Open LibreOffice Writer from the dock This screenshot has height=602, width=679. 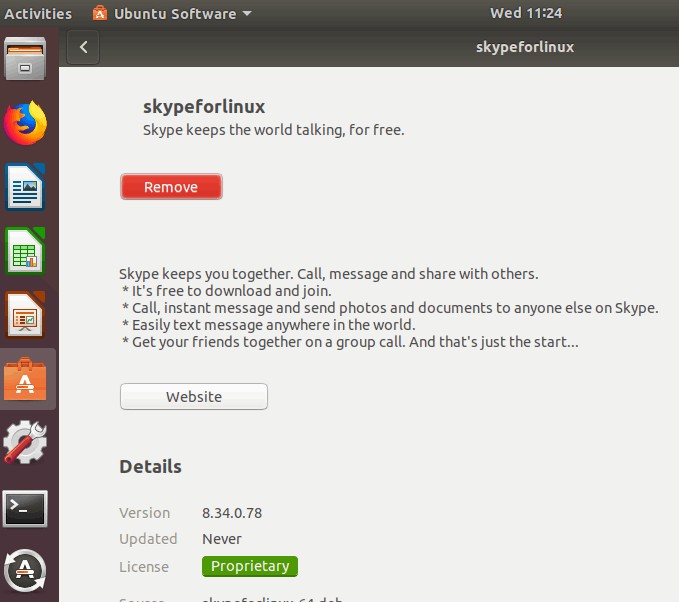coord(26,187)
